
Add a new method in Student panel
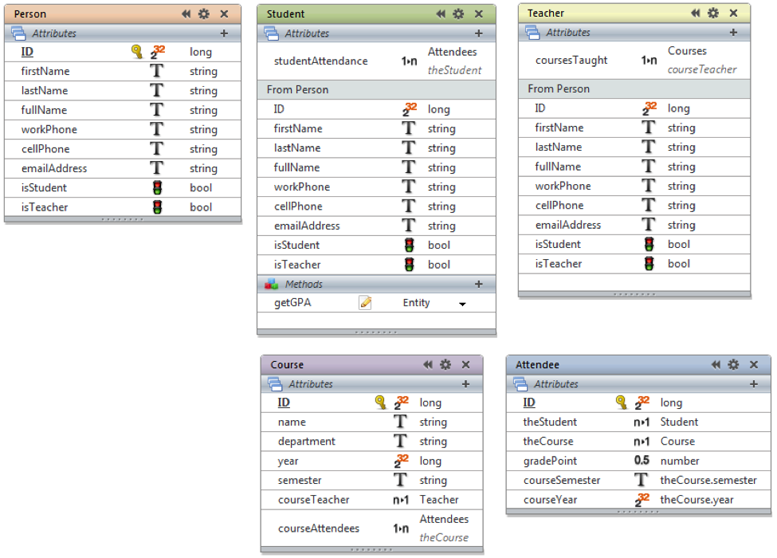(478, 284)
